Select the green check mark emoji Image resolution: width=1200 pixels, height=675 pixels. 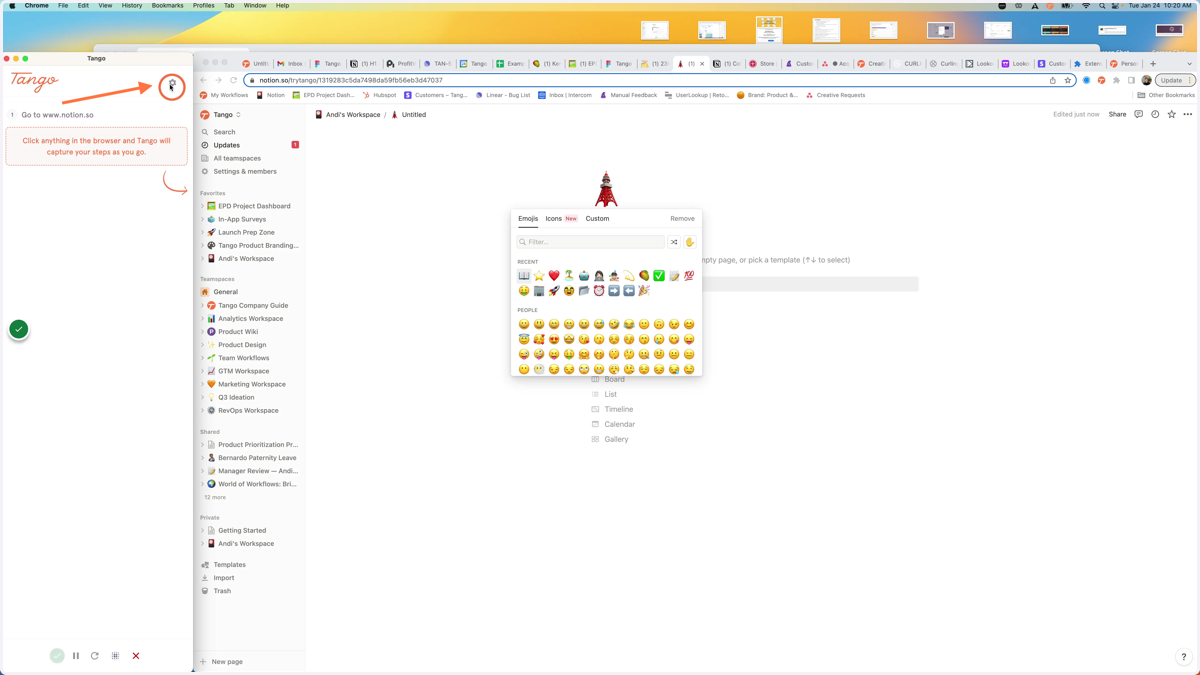click(x=659, y=276)
